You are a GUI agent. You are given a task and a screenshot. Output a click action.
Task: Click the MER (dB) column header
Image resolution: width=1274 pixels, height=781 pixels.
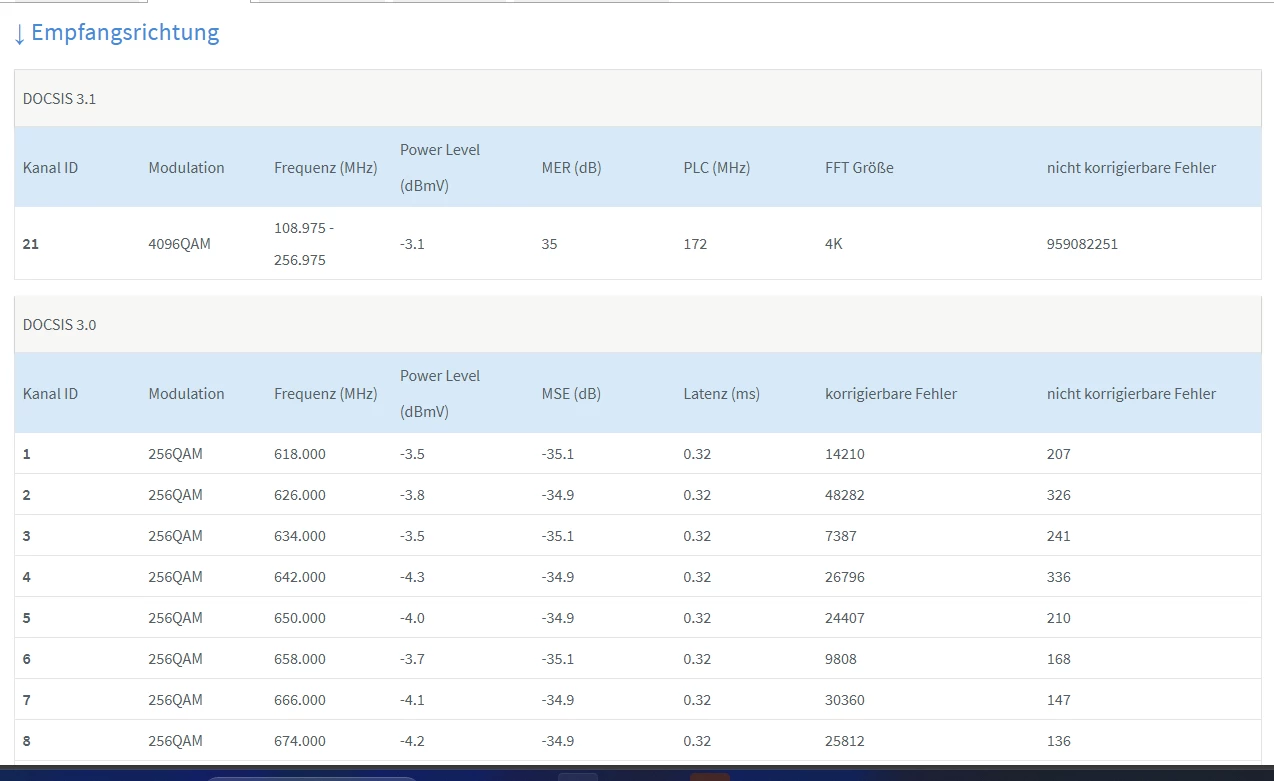click(x=571, y=168)
